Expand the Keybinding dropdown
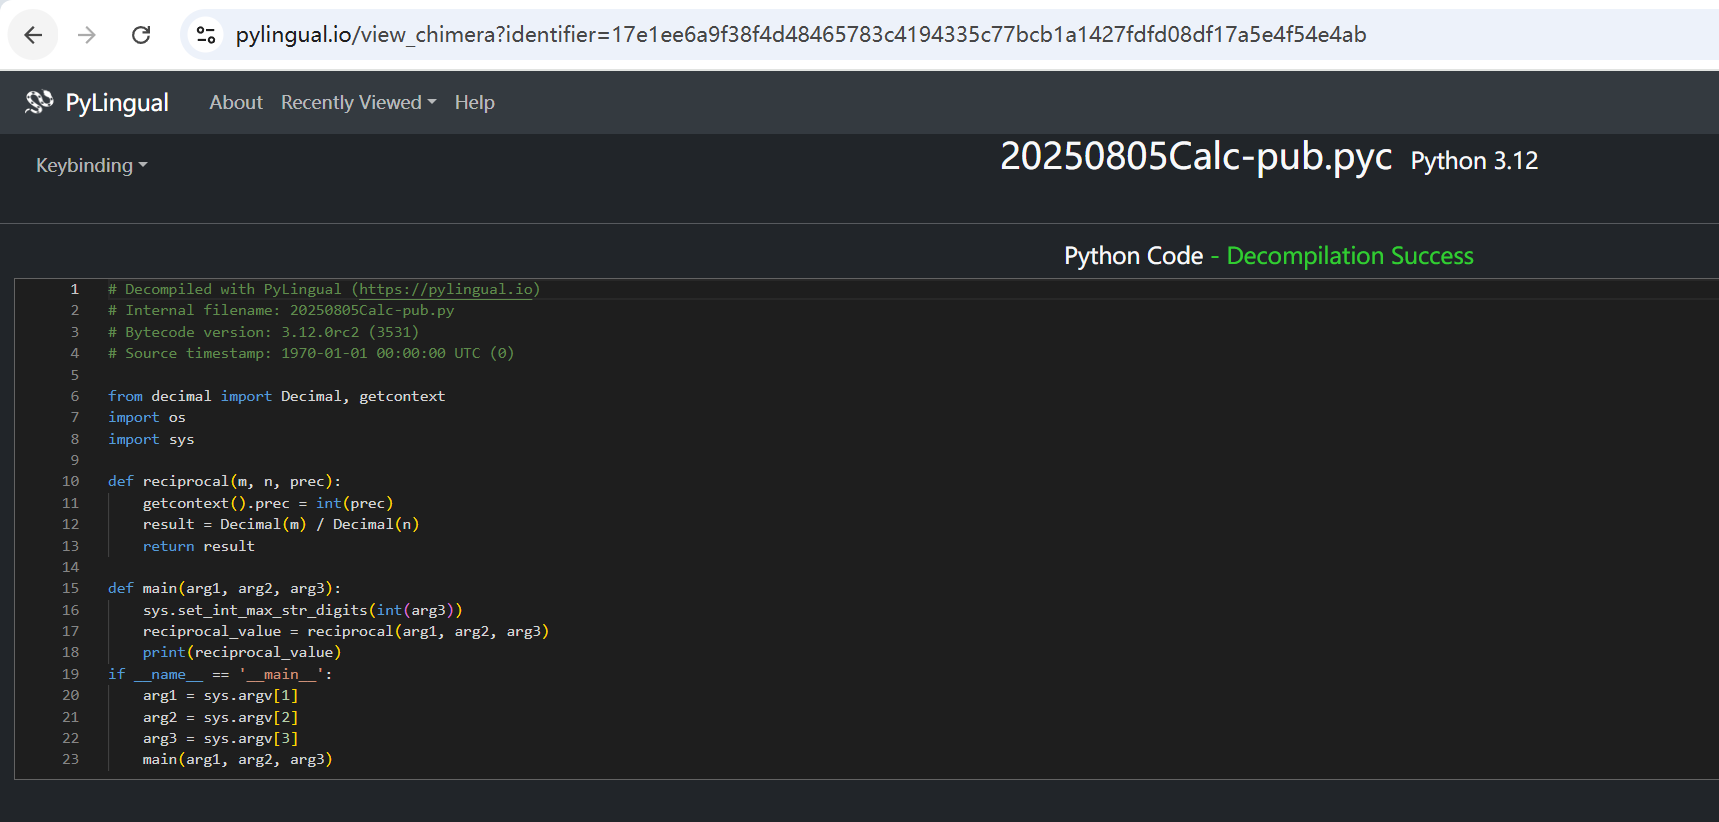Screen dimensions: 1719x822 pyautogui.click(x=91, y=166)
